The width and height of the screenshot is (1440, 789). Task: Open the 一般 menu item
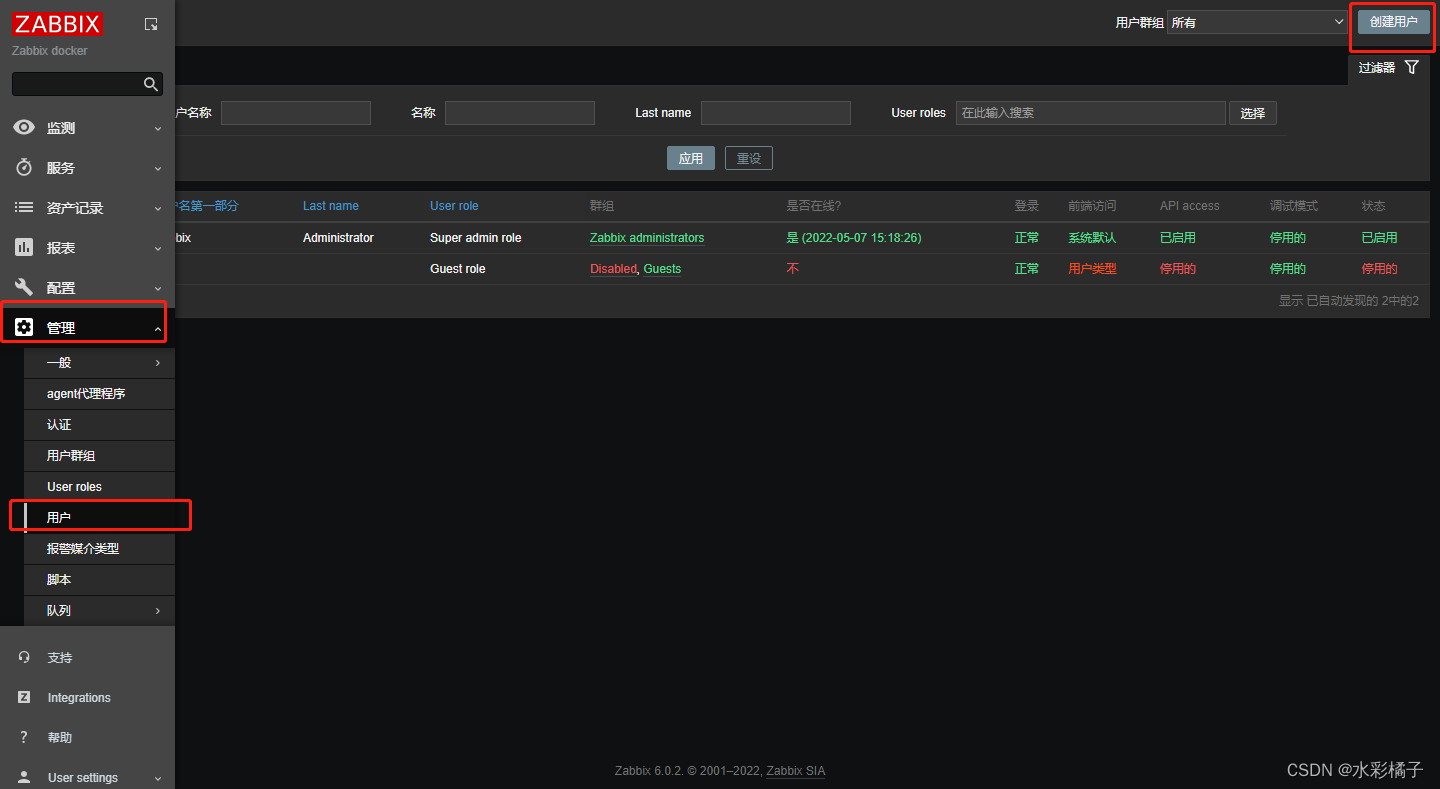point(99,363)
